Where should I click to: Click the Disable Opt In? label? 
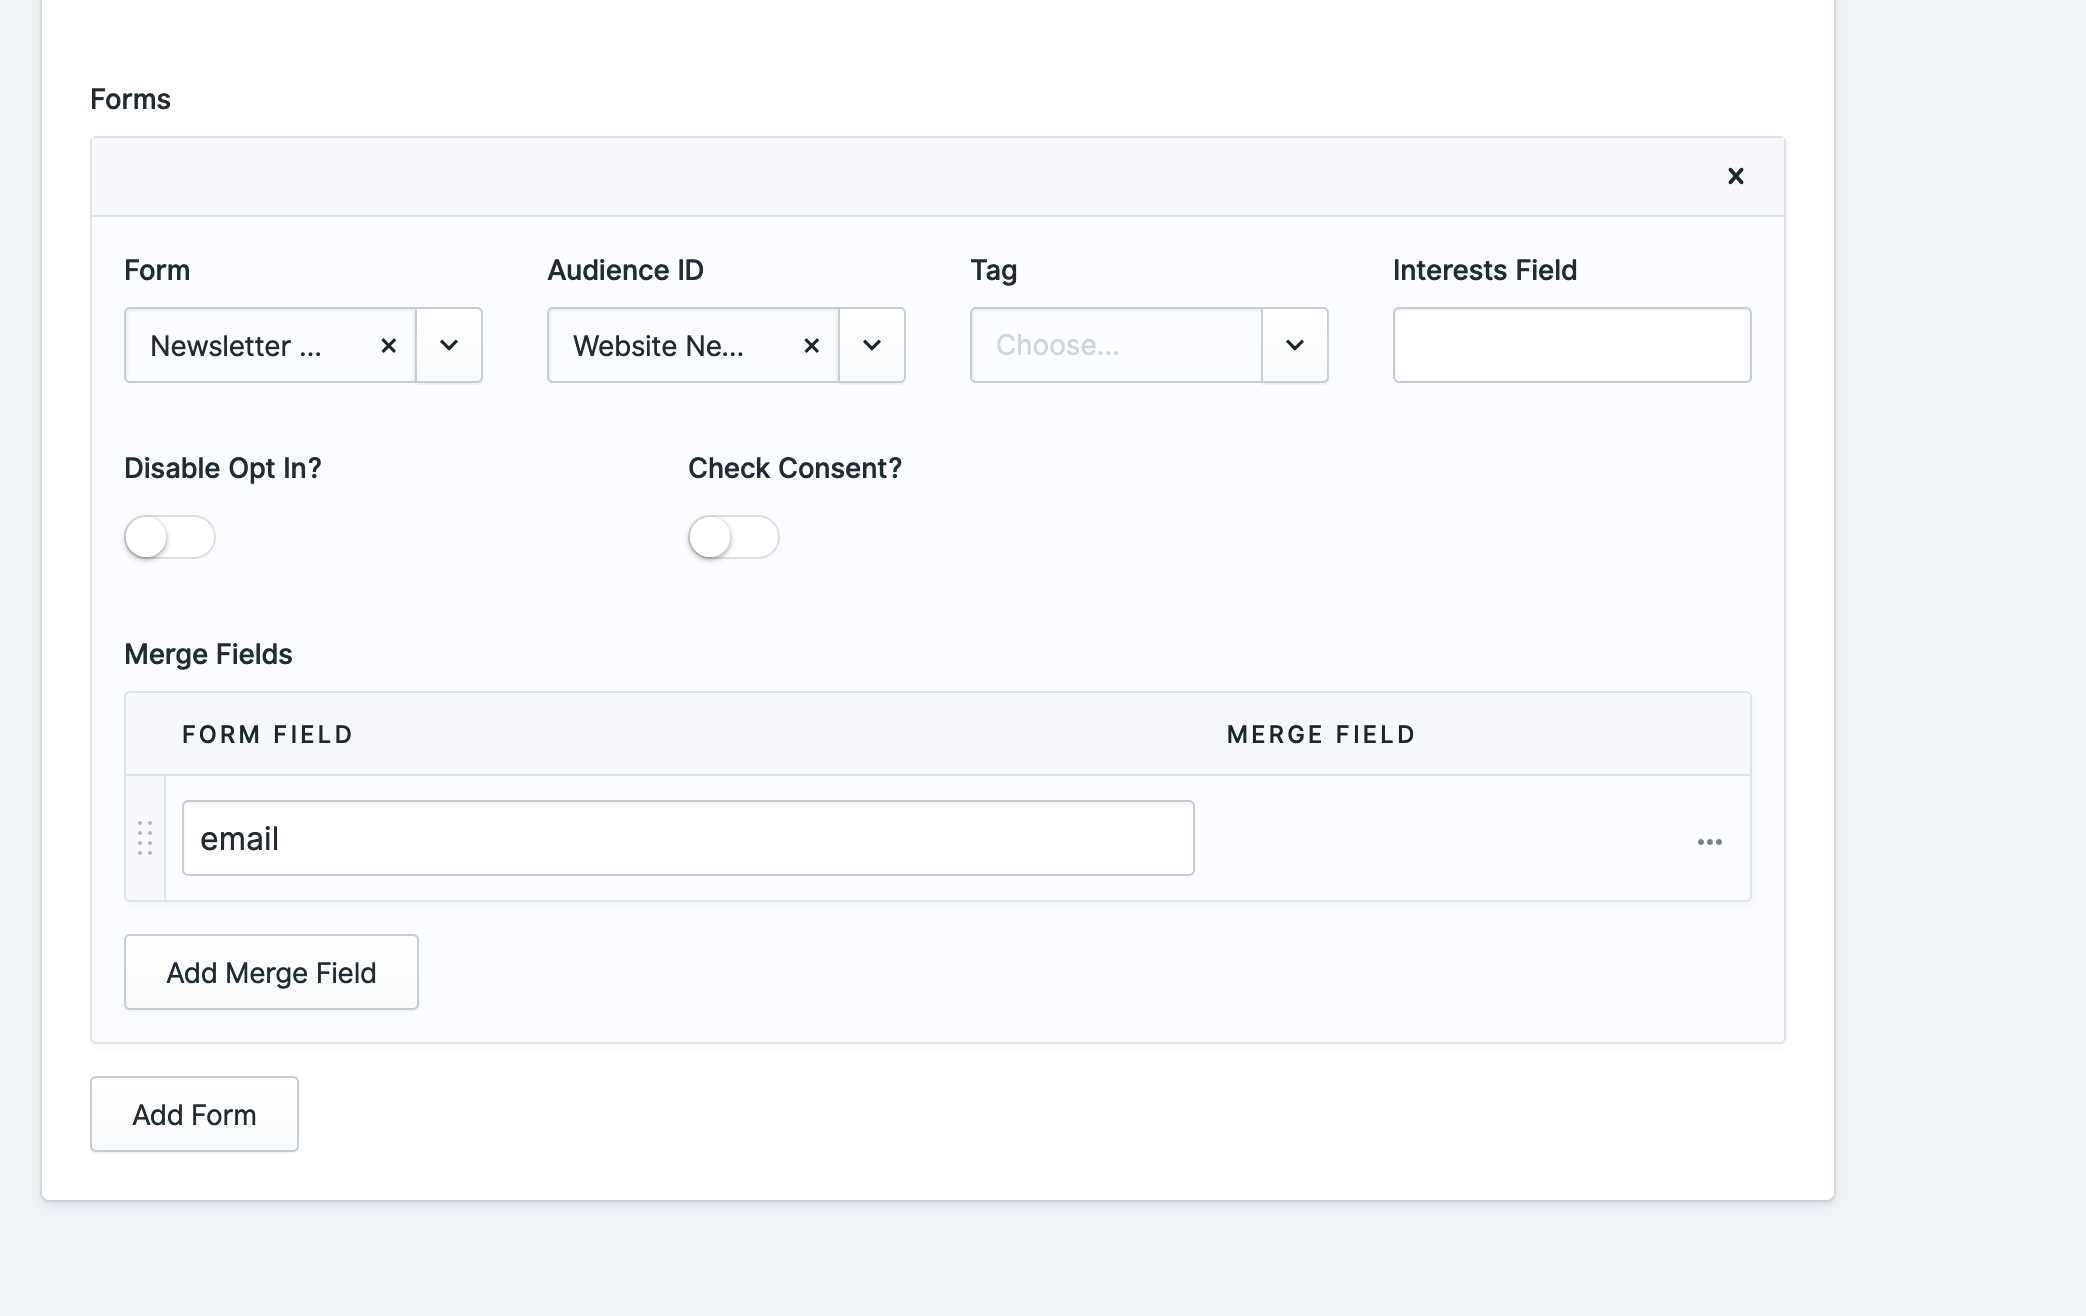coord(223,468)
